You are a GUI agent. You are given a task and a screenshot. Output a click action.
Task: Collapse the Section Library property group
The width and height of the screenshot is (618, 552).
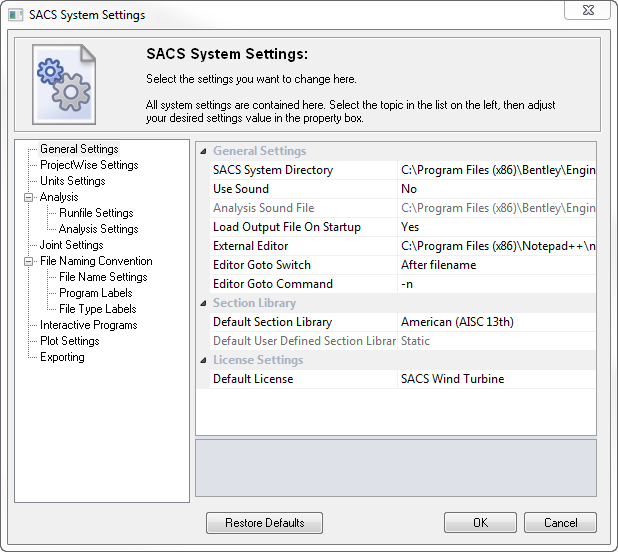(204, 303)
